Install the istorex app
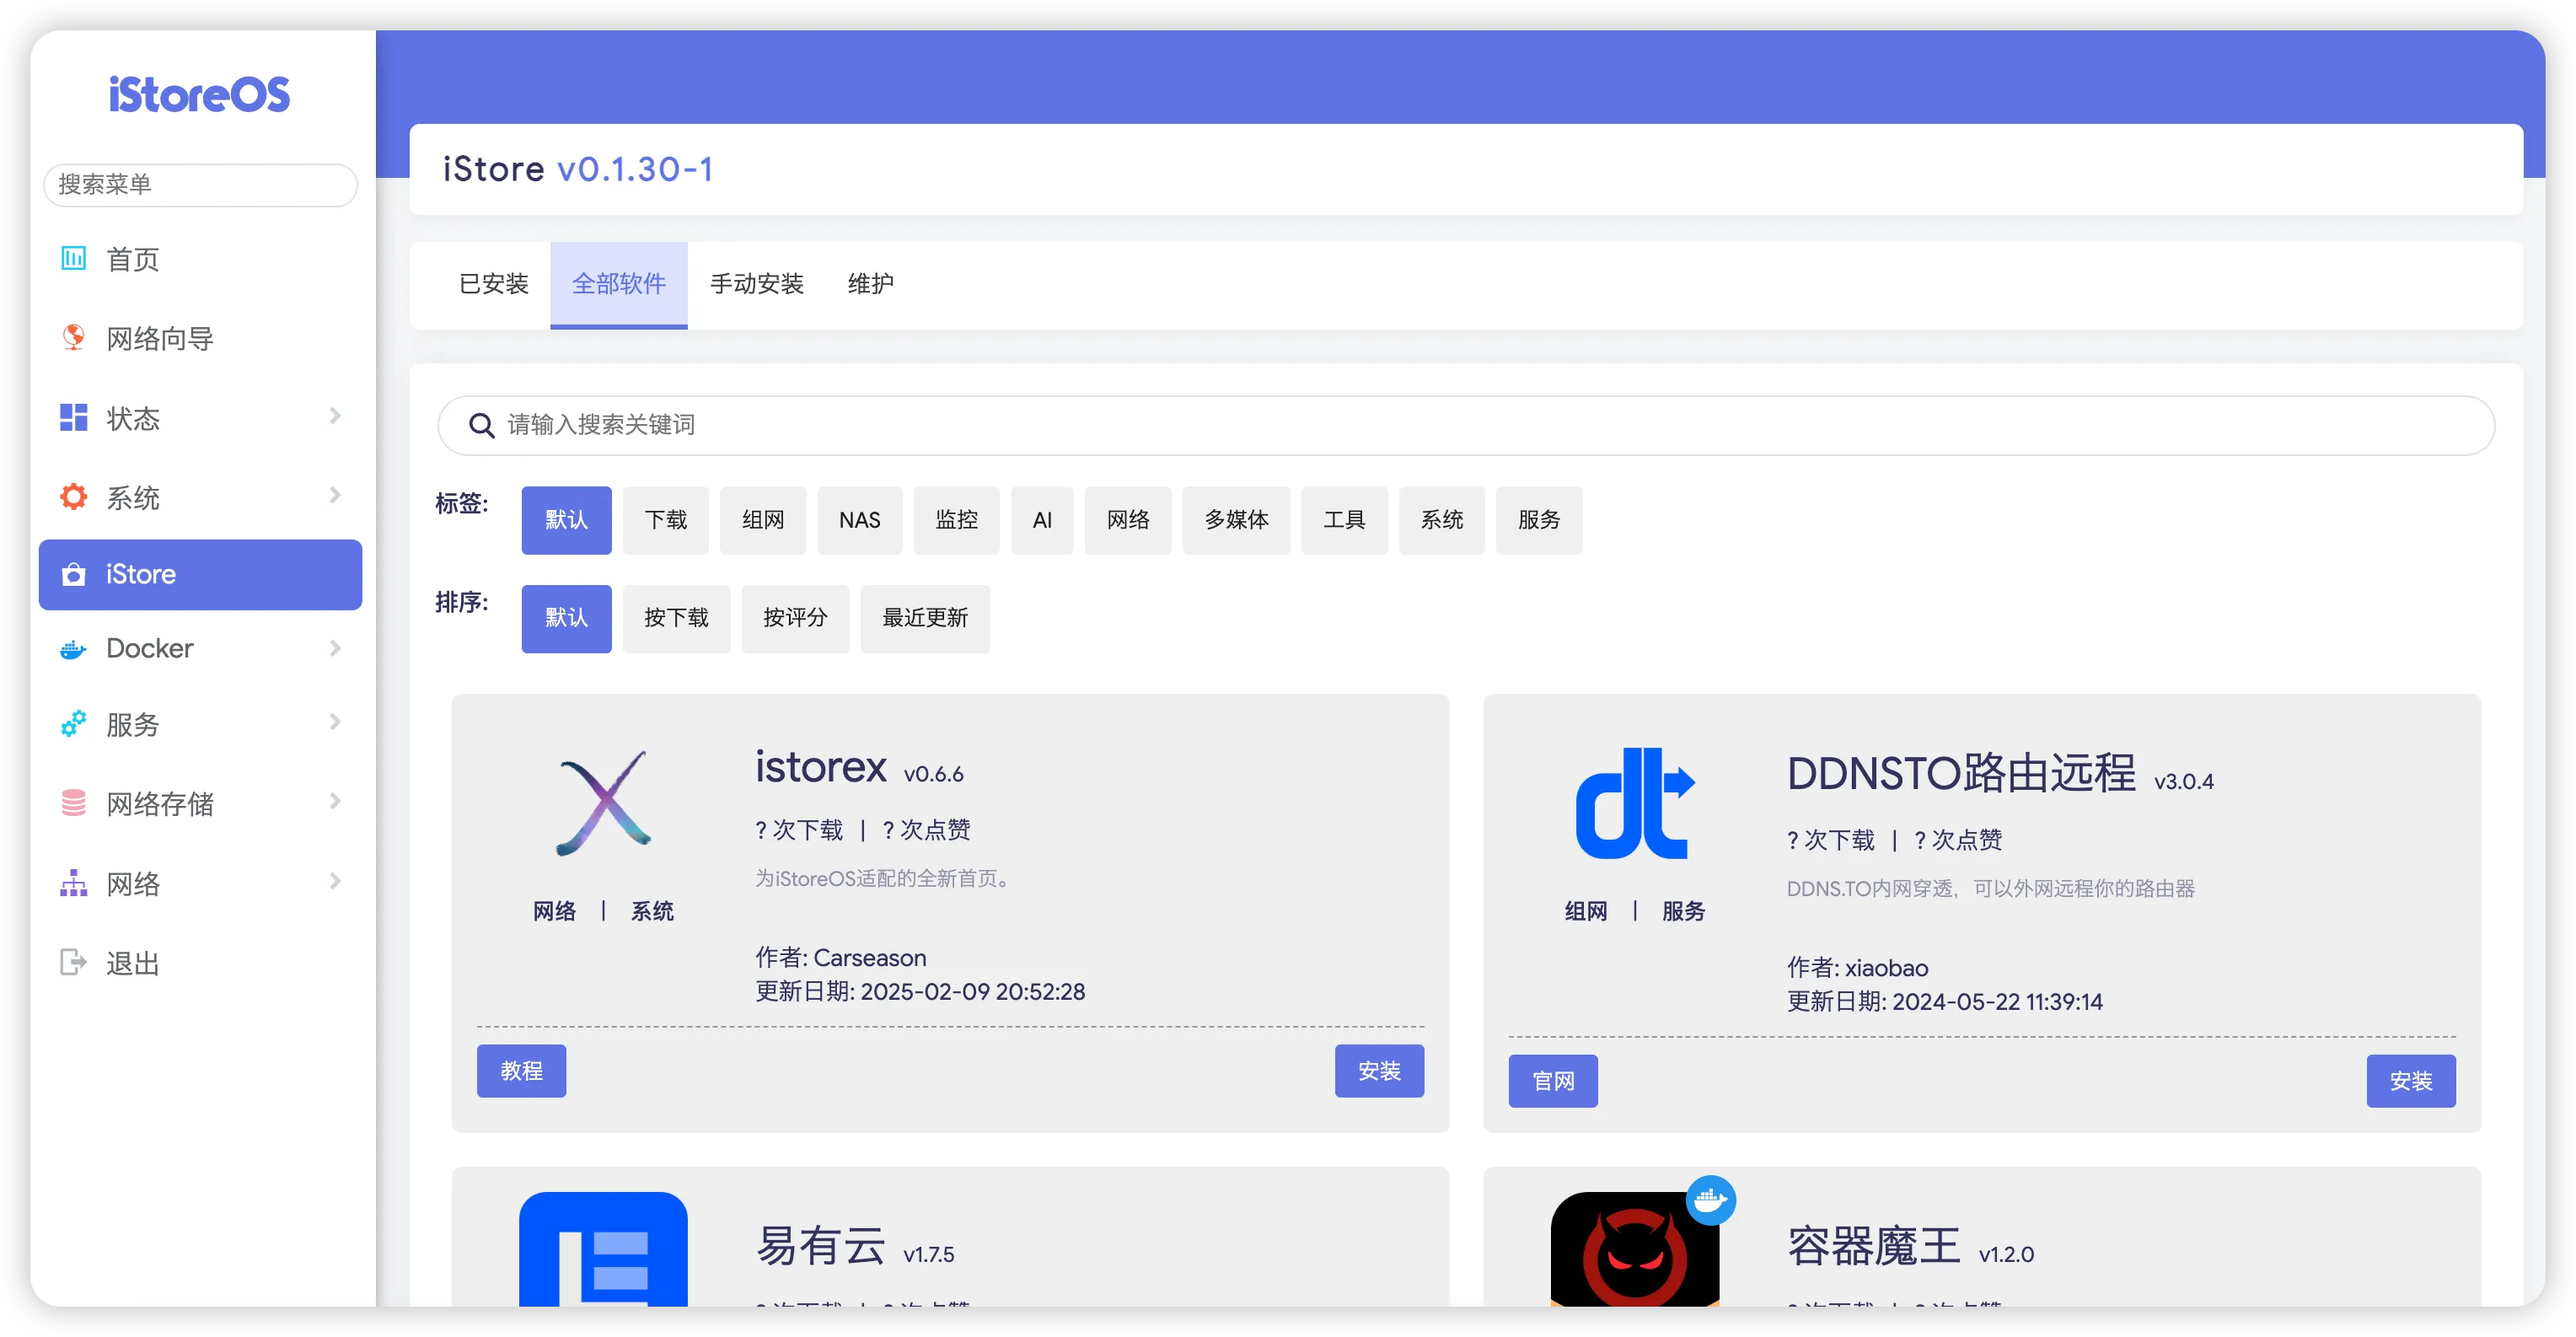This screenshot has height=1337, width=2576. pyautogui.click(x=1379, y=1071)
